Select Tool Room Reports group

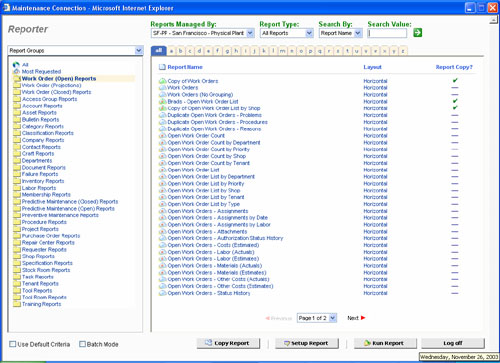(44, 297)
